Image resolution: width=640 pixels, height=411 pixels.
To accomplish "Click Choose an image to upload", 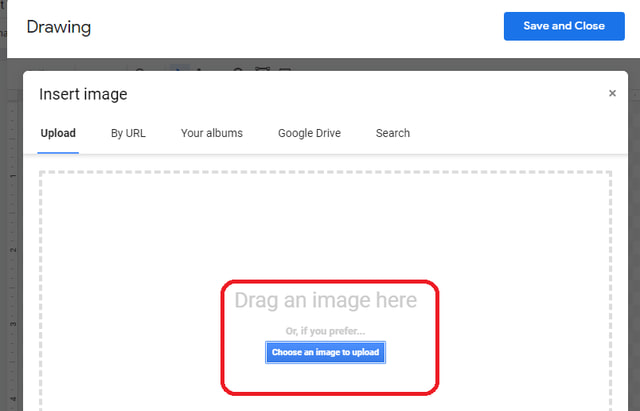I will tap(325, 352).
